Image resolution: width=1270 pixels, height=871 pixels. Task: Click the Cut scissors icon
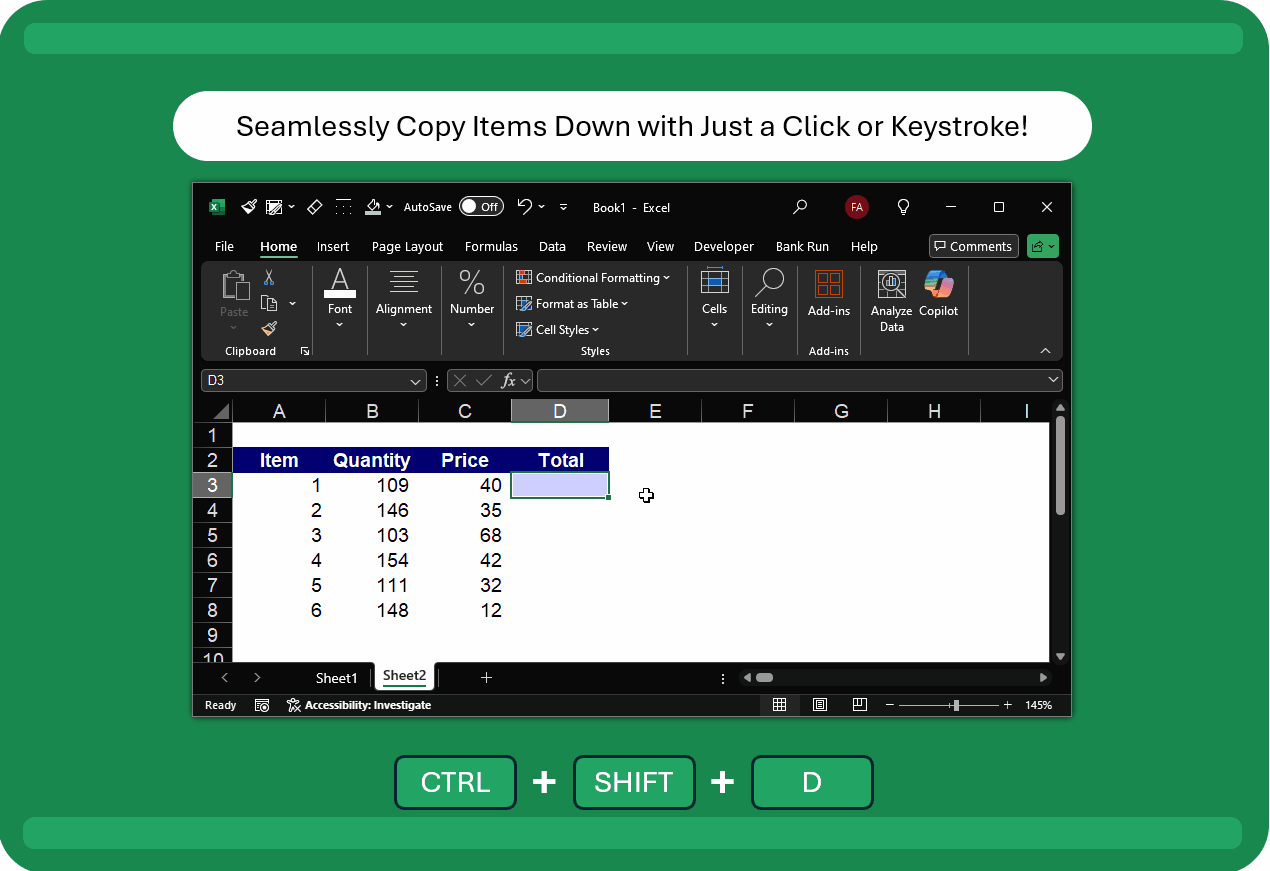point(268,277)
